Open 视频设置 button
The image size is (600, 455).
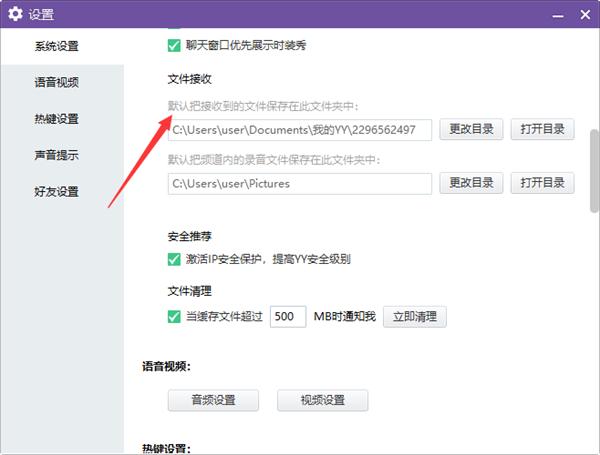323,400
